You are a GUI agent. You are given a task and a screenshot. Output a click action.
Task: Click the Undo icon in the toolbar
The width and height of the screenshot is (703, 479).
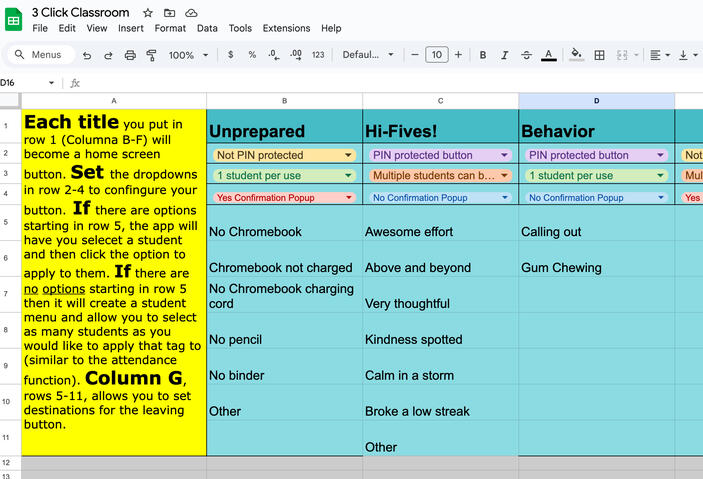point(86,55)
